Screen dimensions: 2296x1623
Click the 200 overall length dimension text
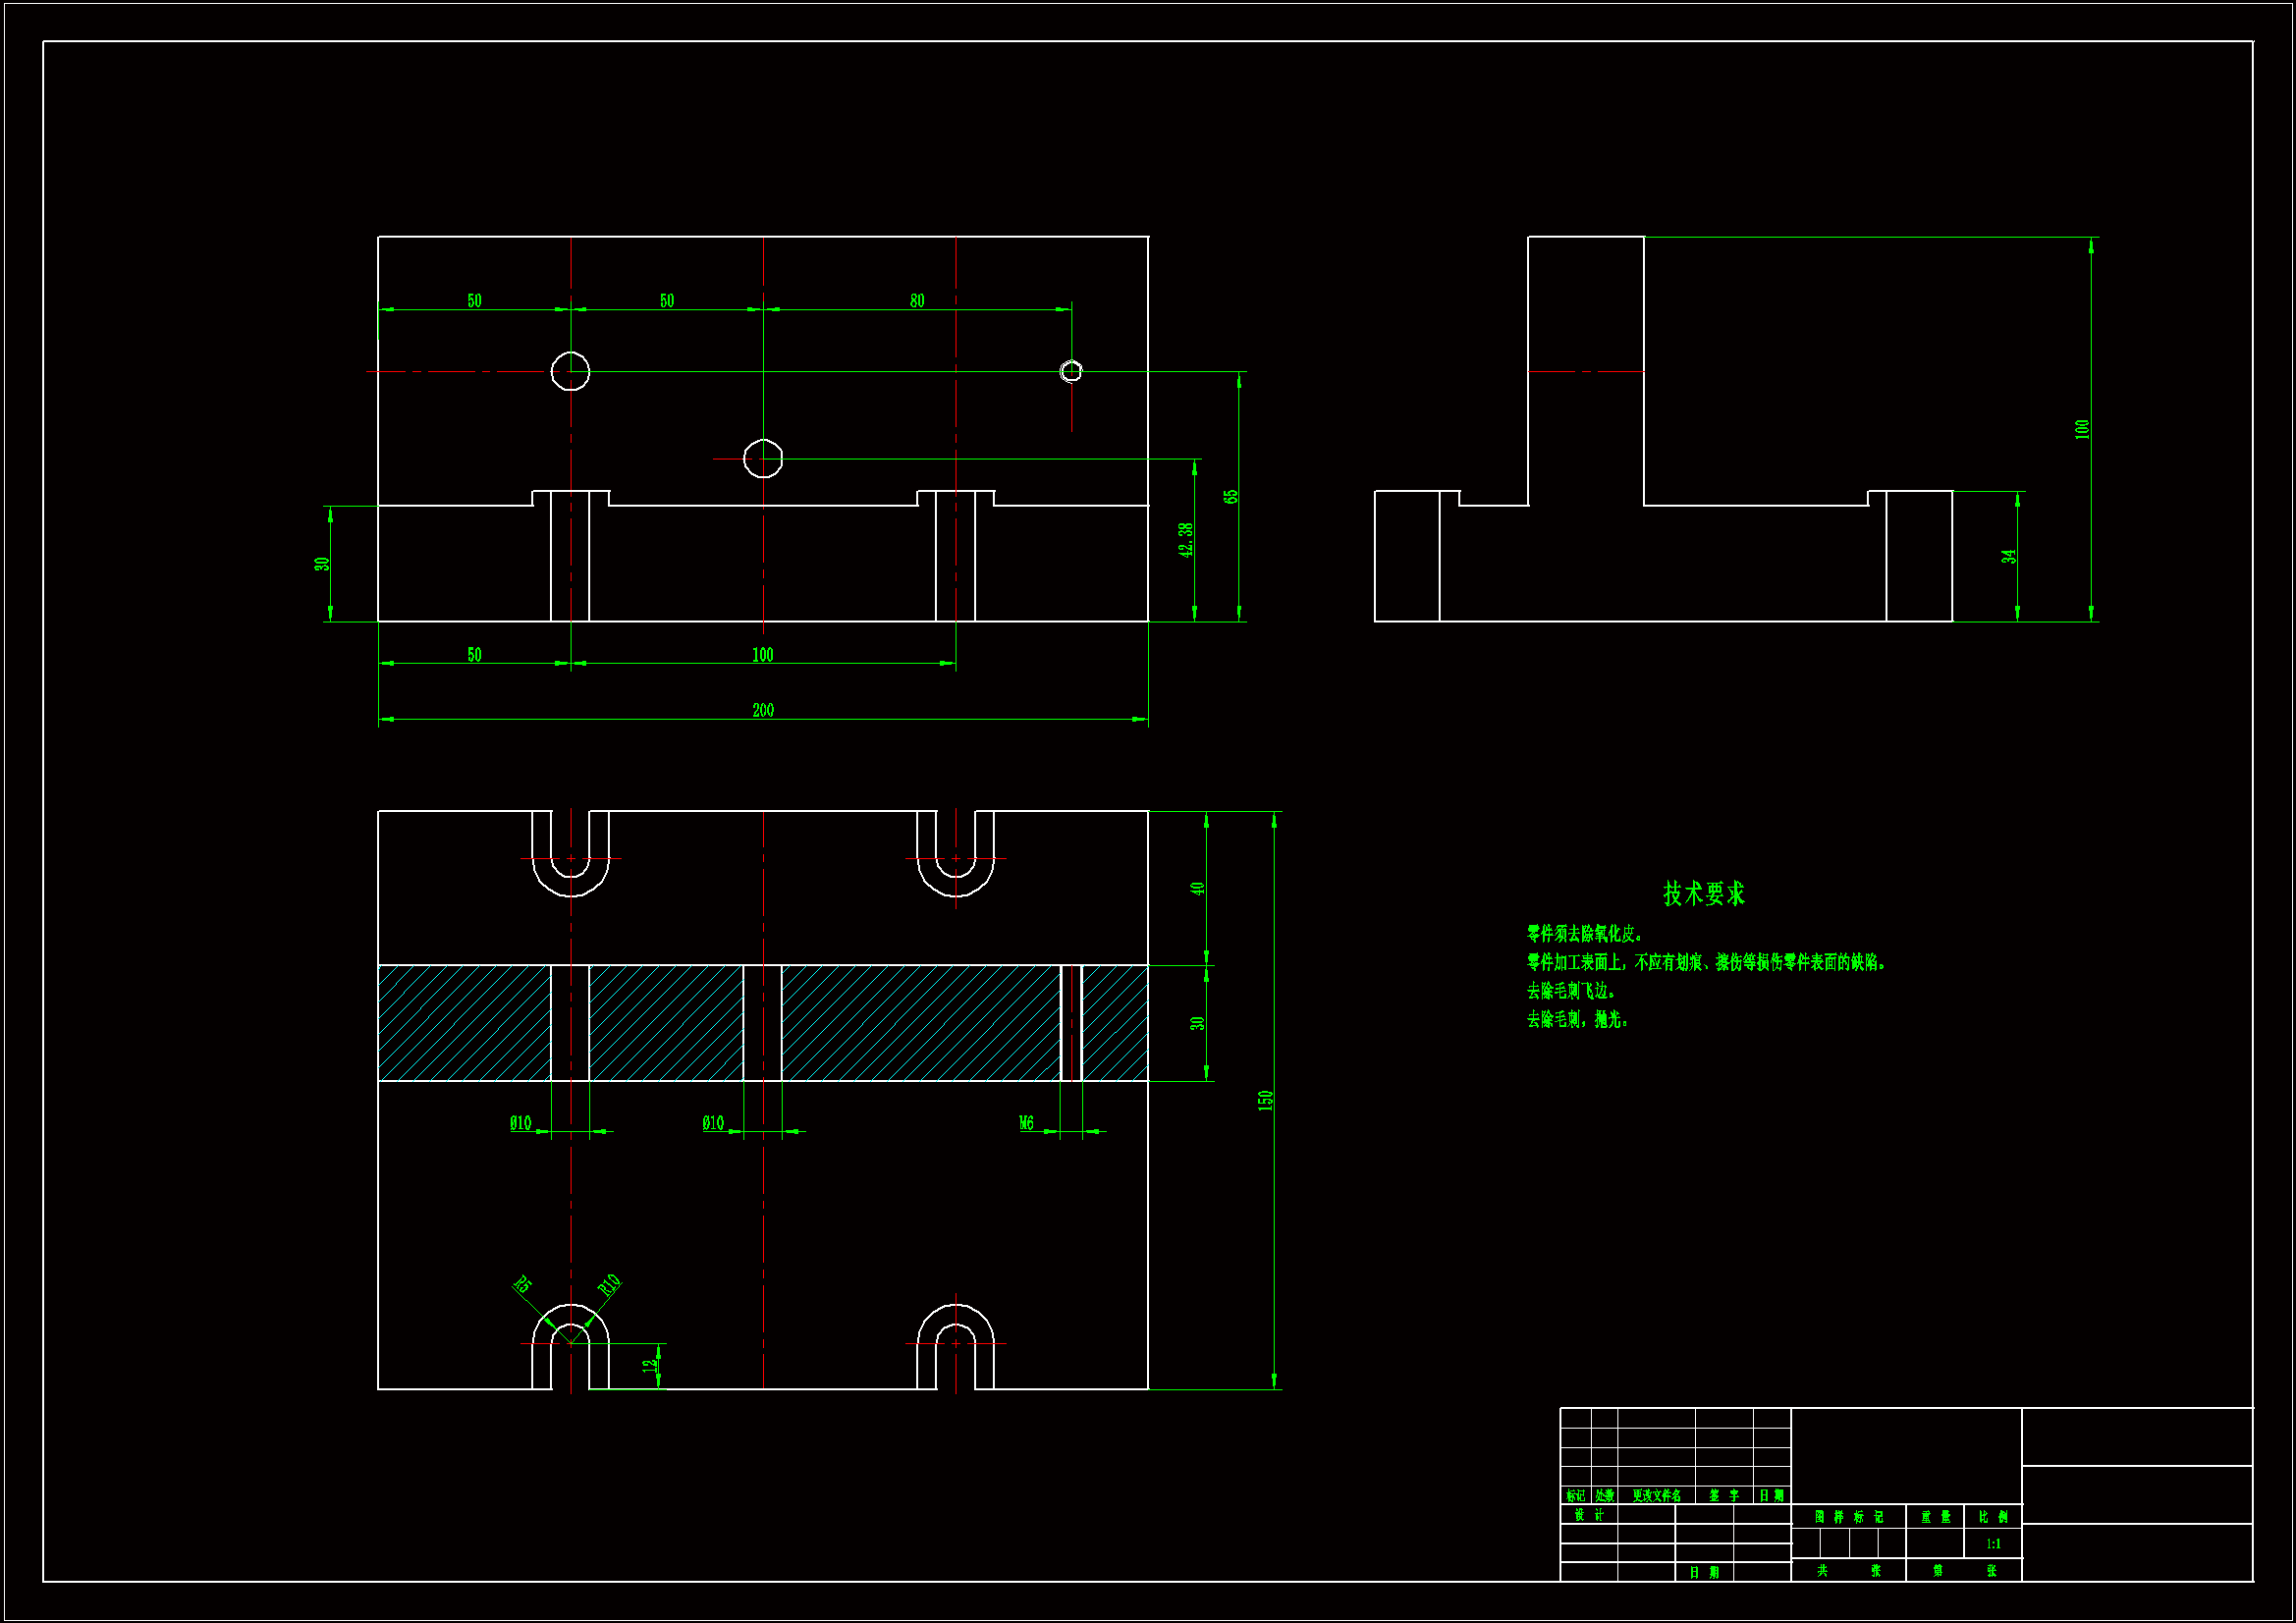763,710
